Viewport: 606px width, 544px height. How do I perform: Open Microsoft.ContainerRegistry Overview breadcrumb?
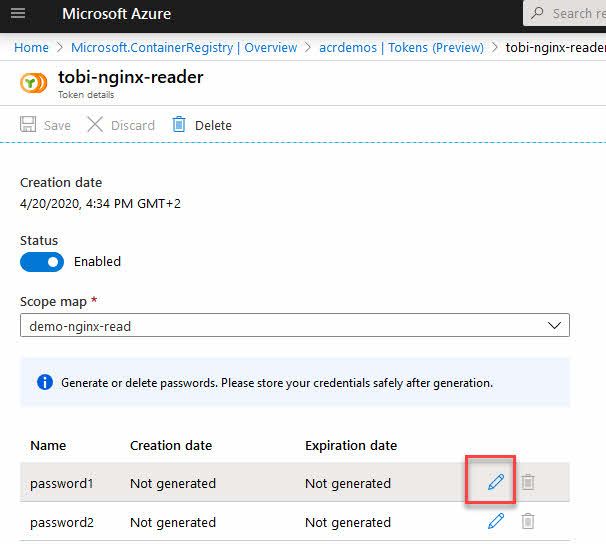tap(184, 47)
